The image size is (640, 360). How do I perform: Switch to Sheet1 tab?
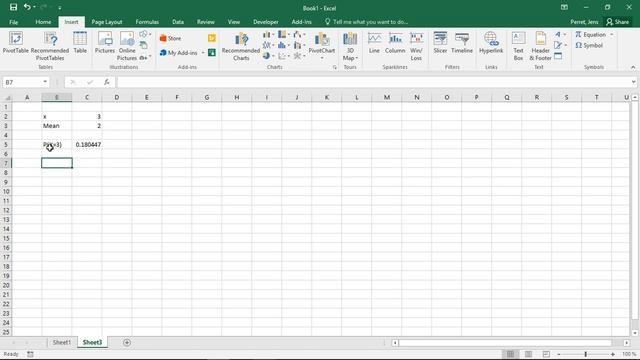point(62,342)
